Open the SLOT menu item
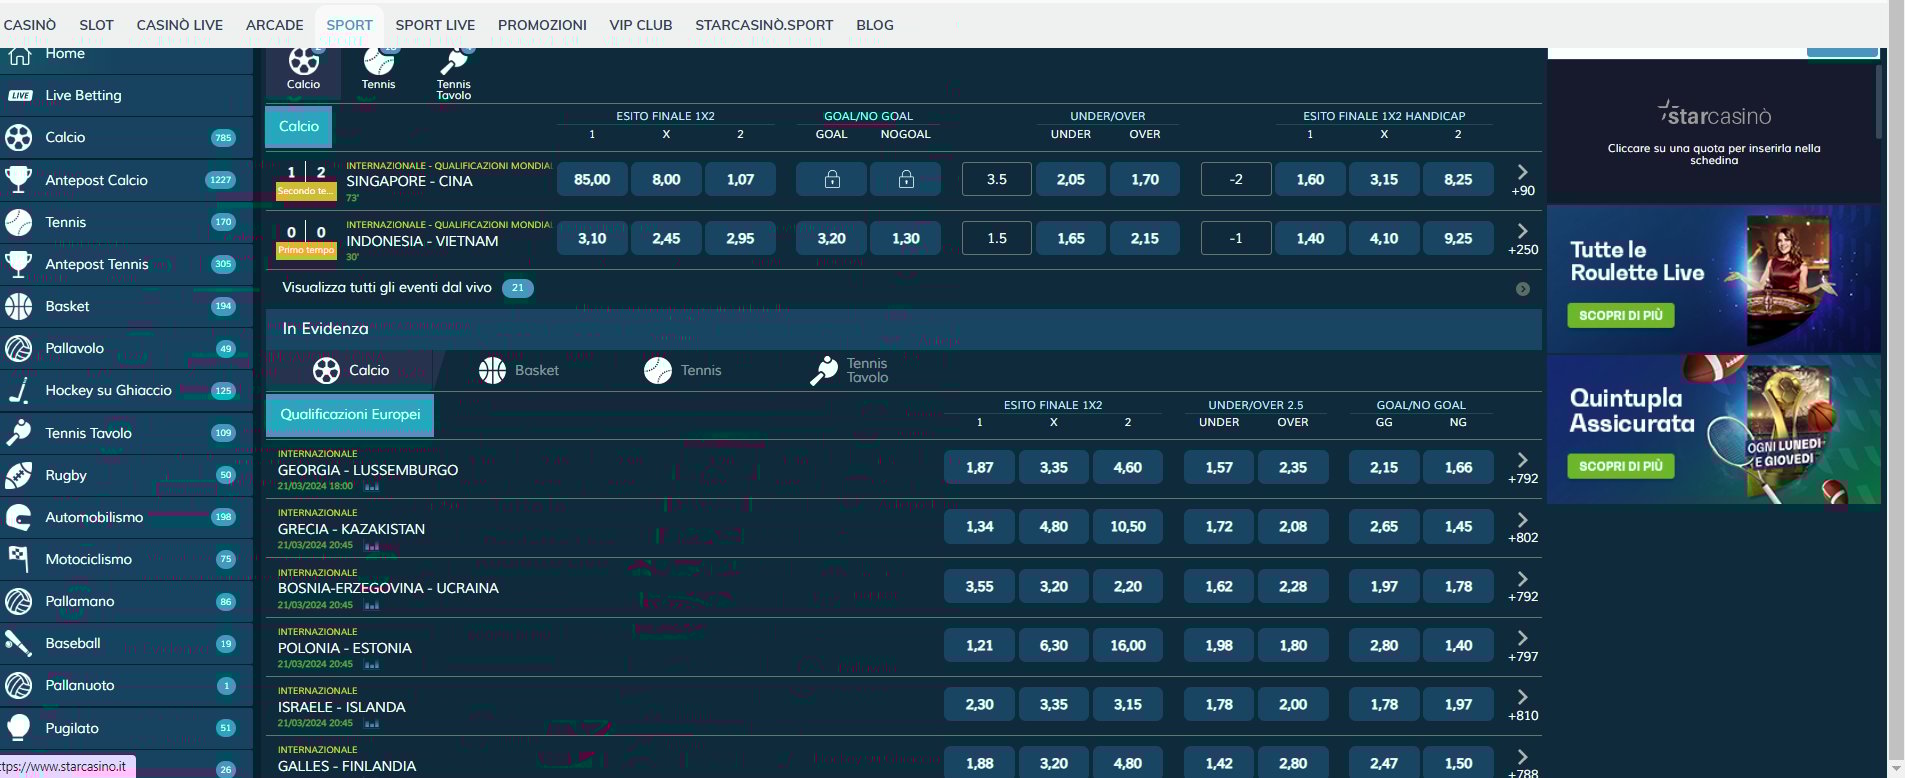 point(97,25)
